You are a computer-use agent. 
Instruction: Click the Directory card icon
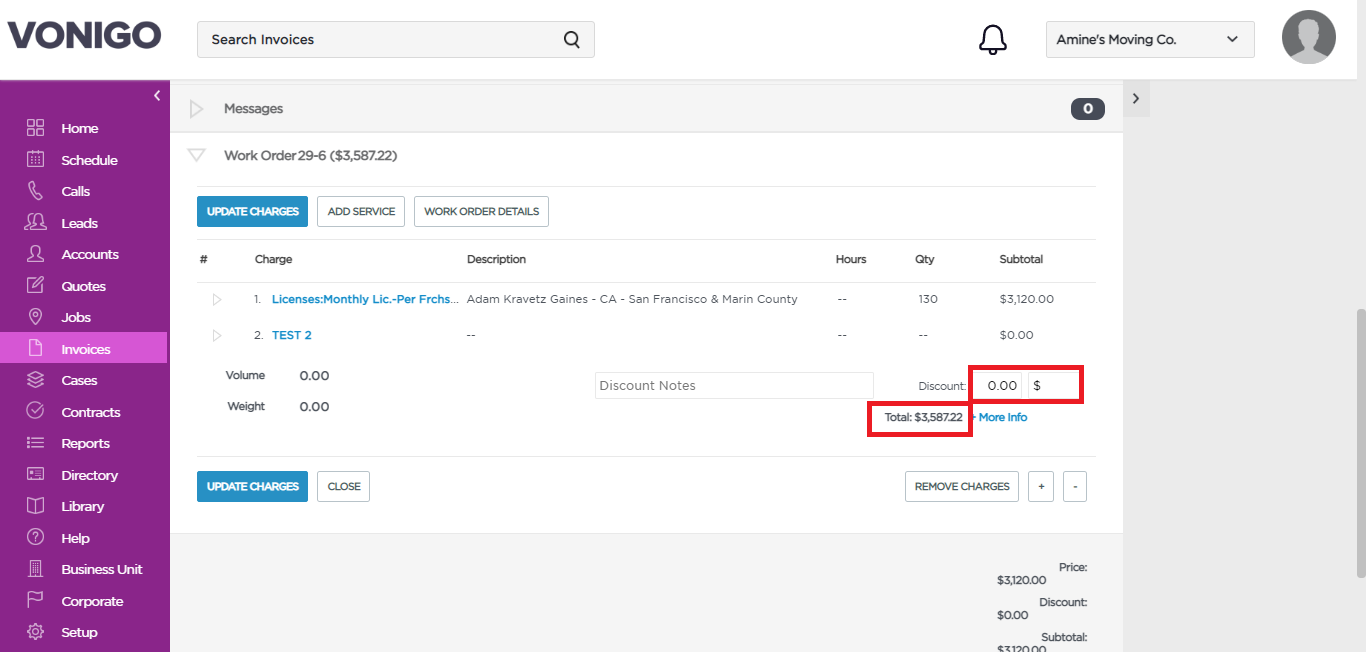[36, 474]
